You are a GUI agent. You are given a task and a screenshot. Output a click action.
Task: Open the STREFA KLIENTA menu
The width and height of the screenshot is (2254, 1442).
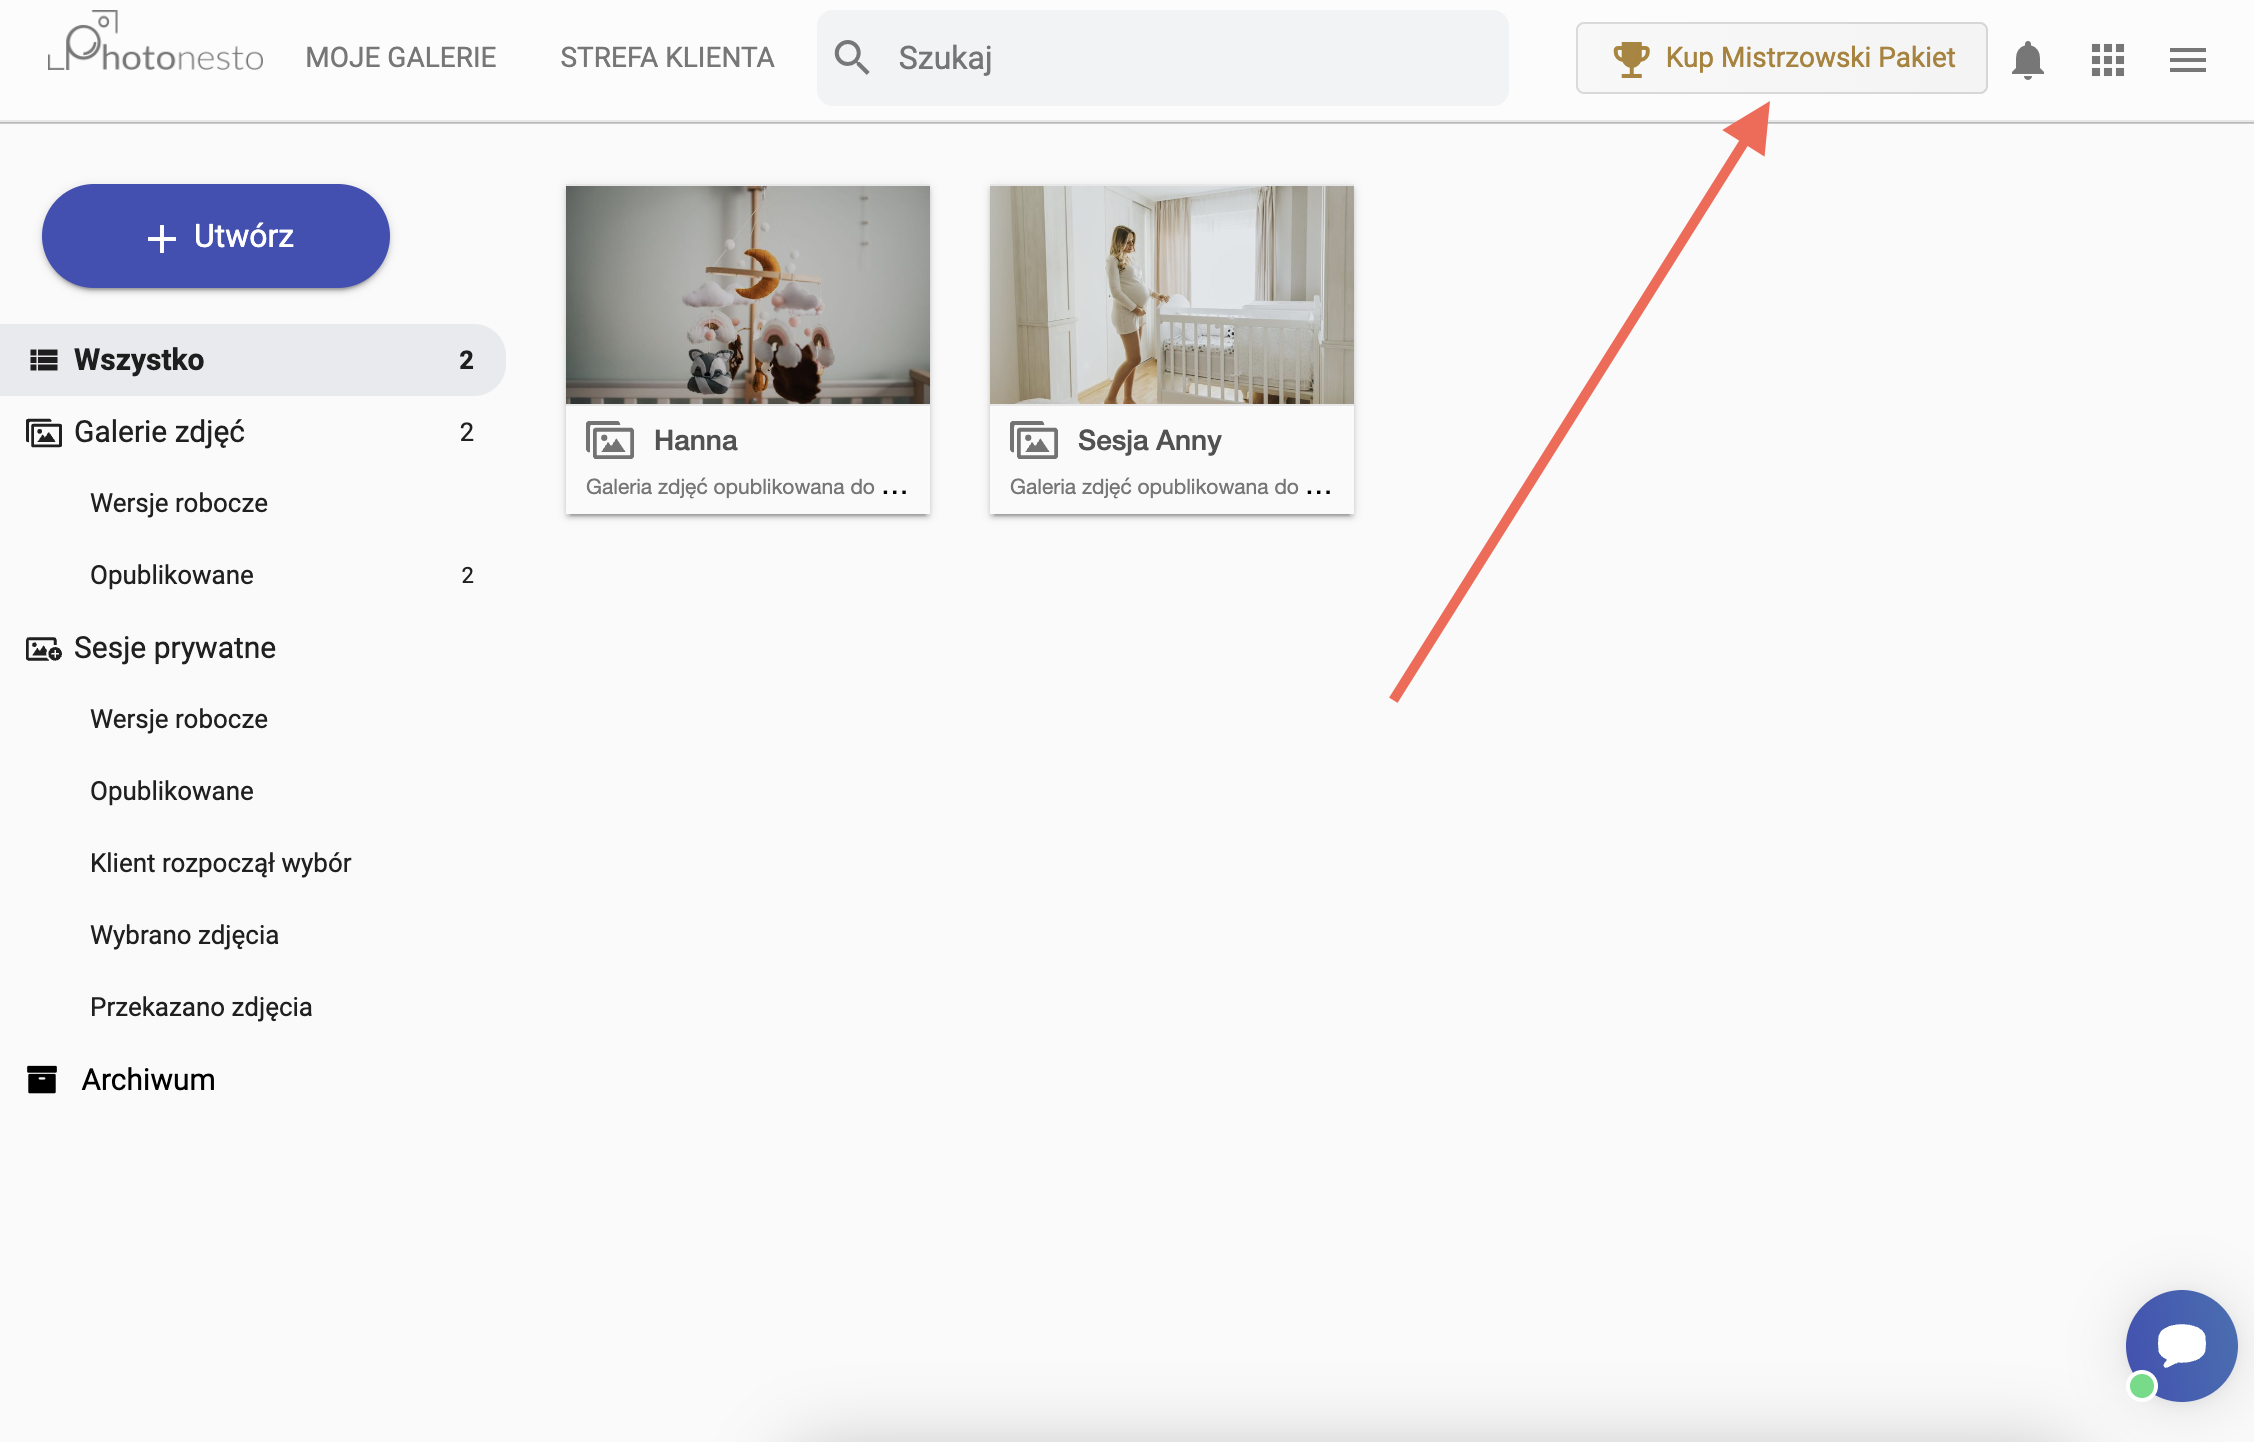(667, 58)
